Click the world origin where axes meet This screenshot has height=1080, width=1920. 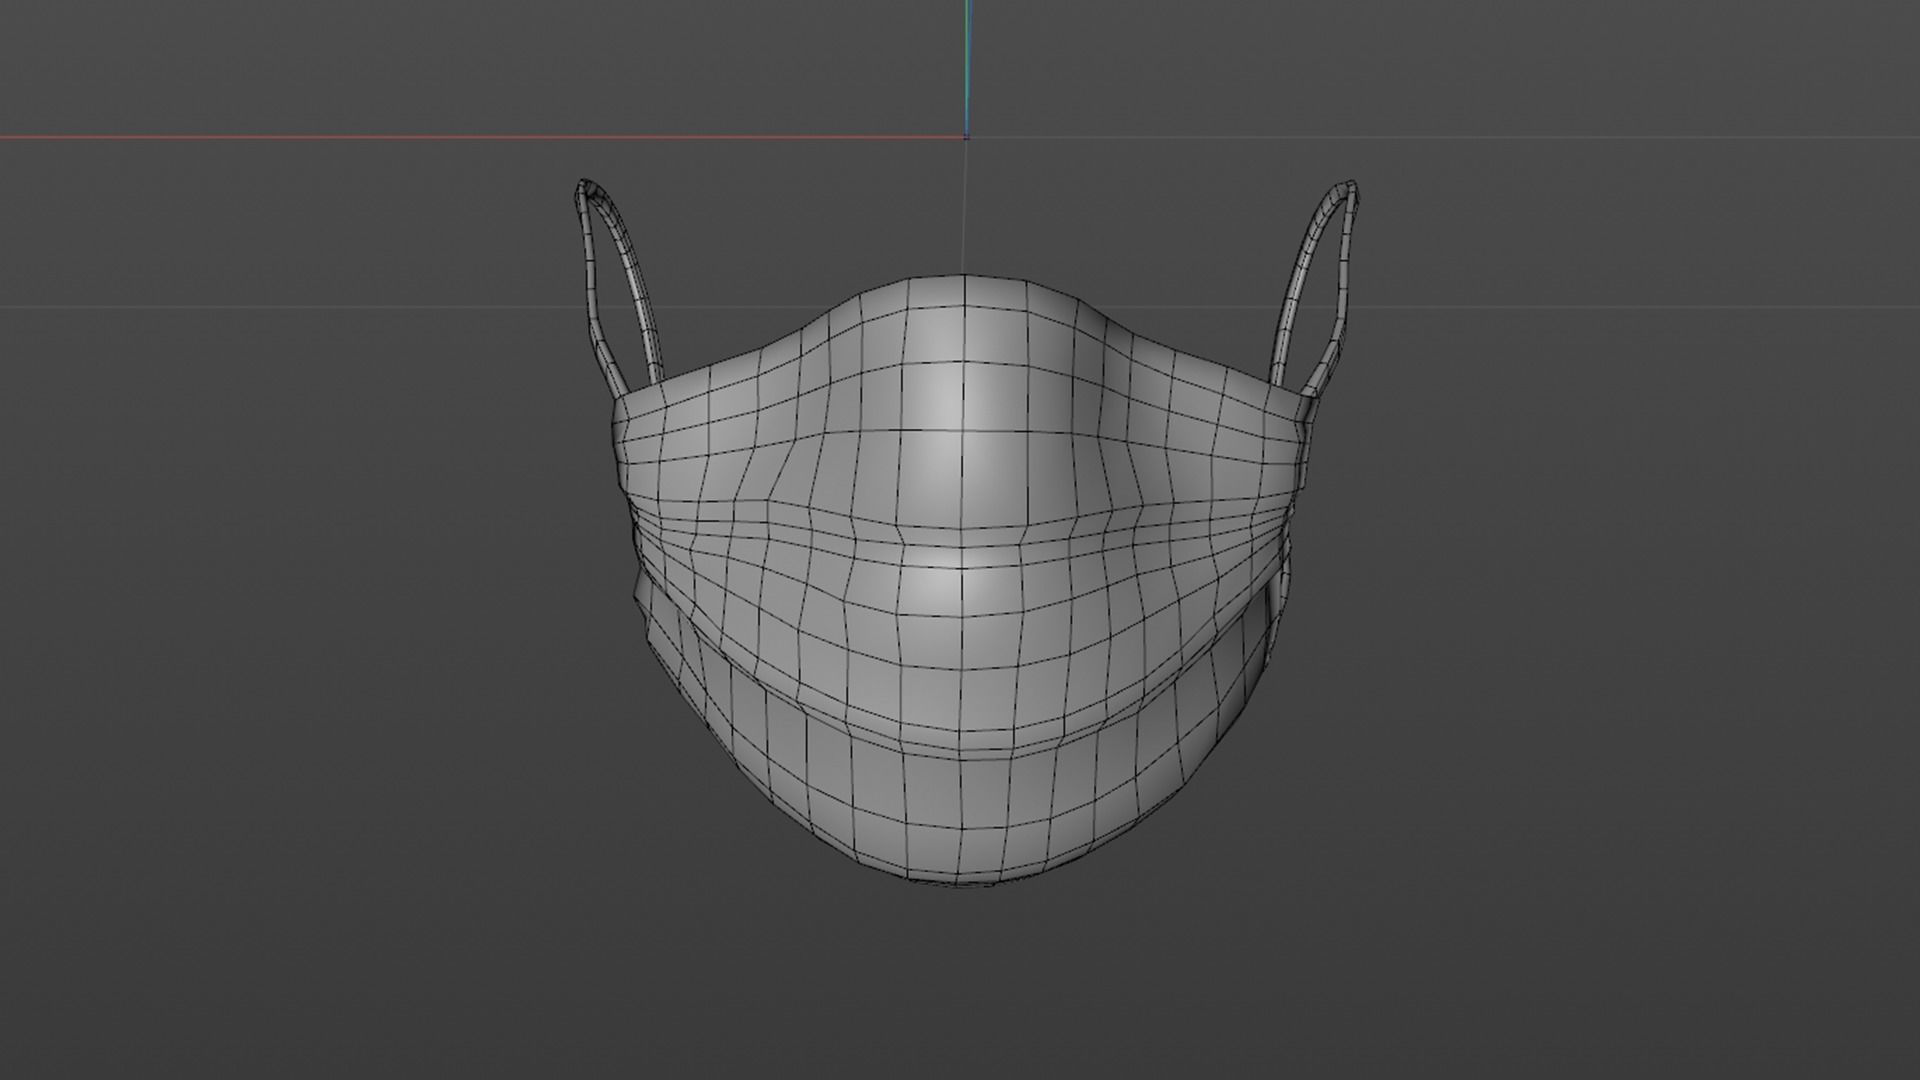[966, 136]
